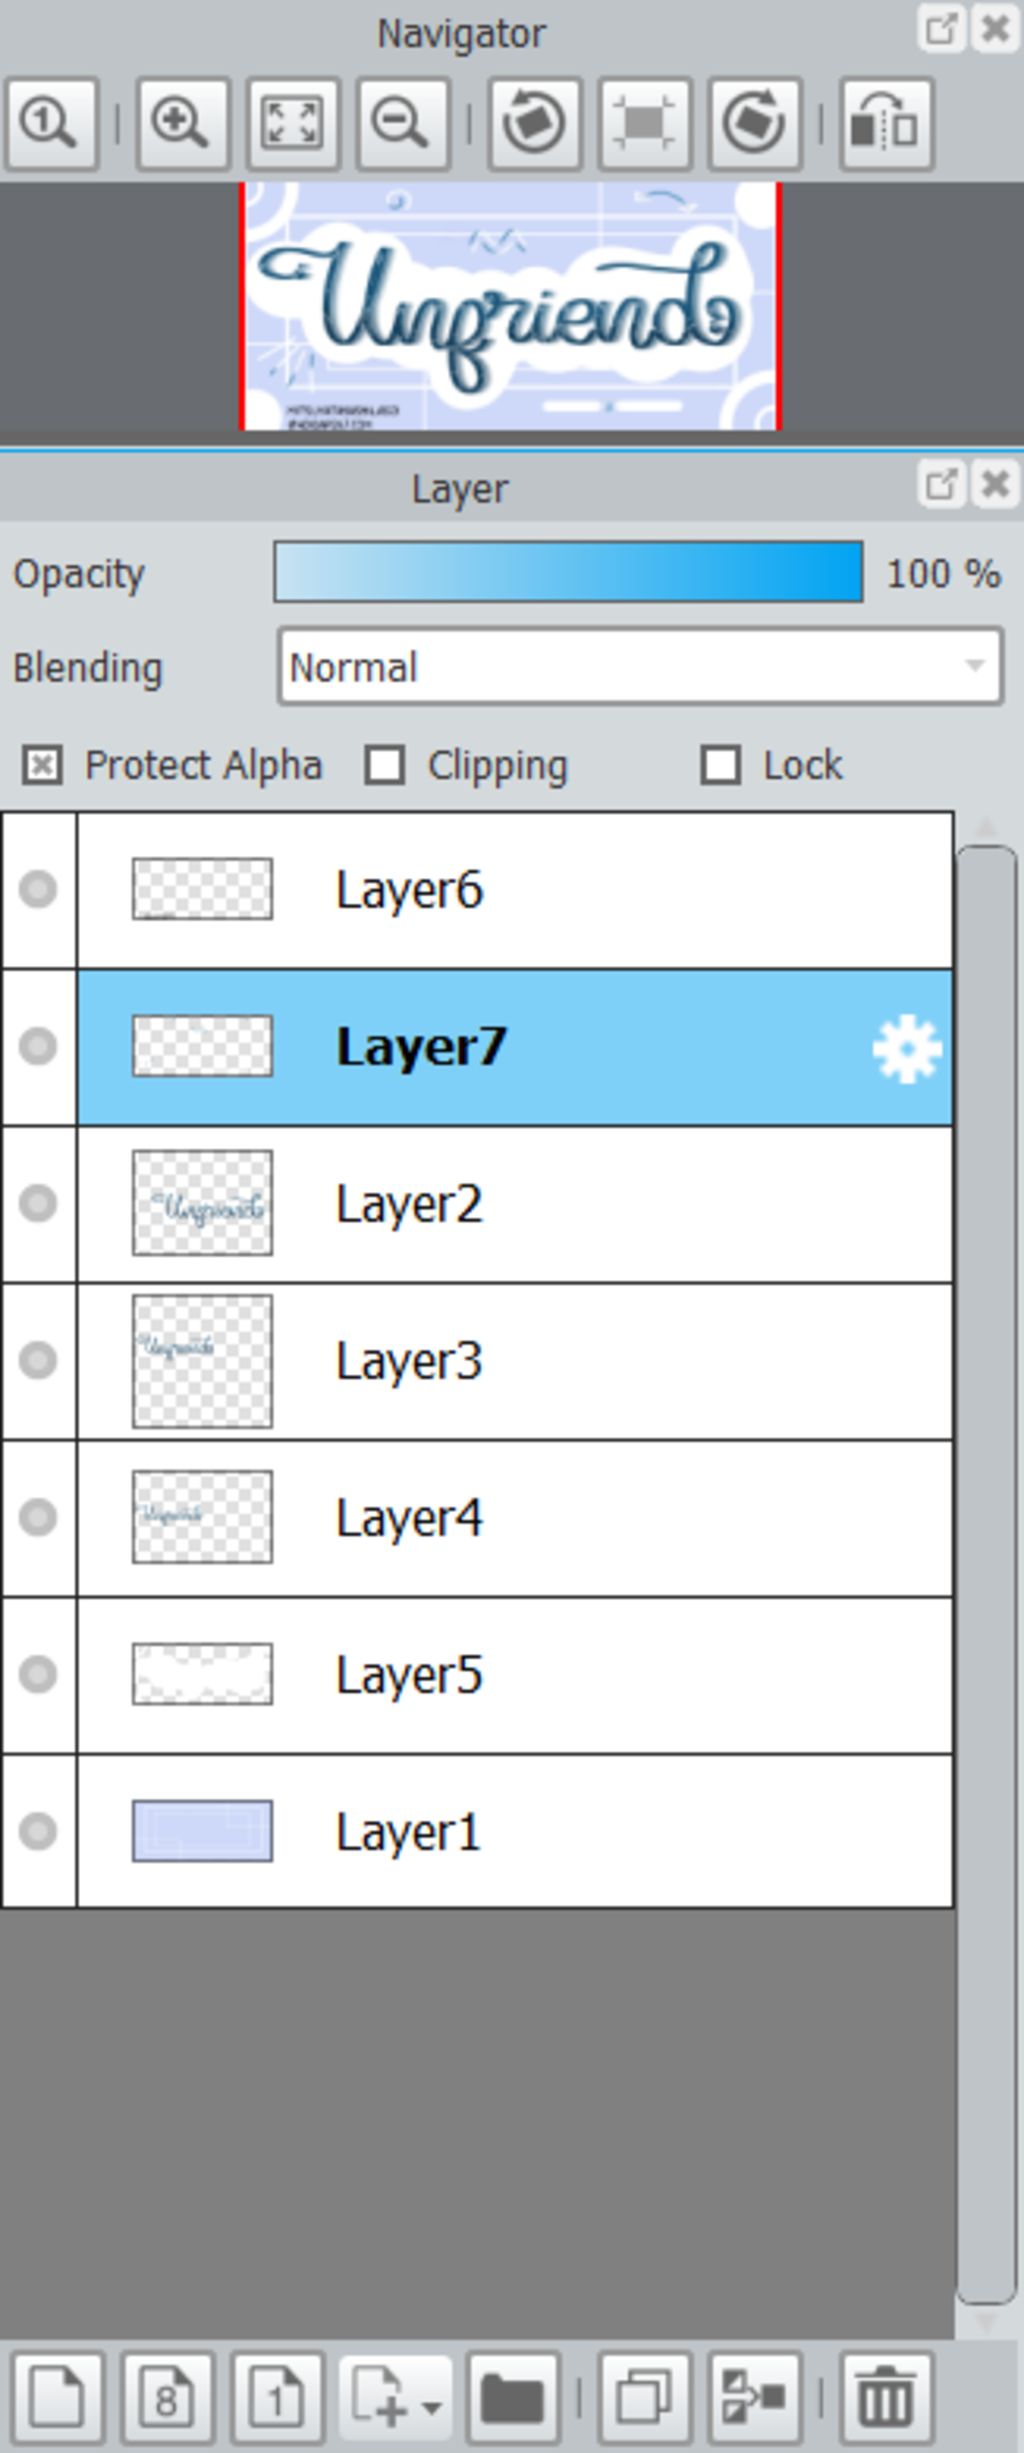This screenshot has height=2453, width=1024.
Task: Reset canvas rotation icon
Action: coord(644,124)
